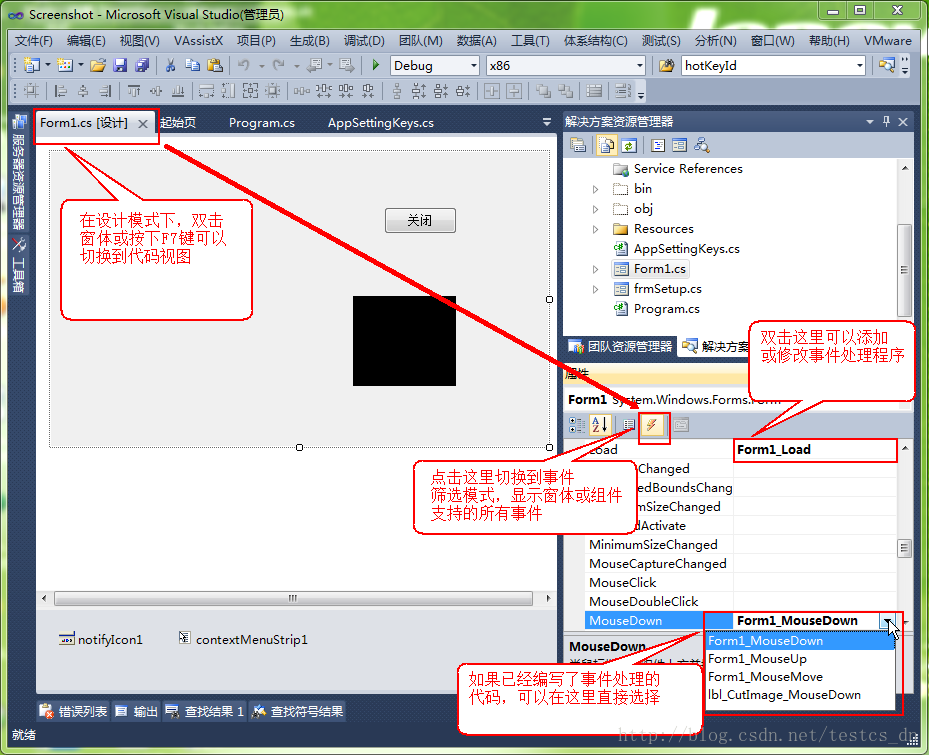Click View Designer icon in Solution Explorer
The height and width of the screenshot is (755, 929).
680,145
